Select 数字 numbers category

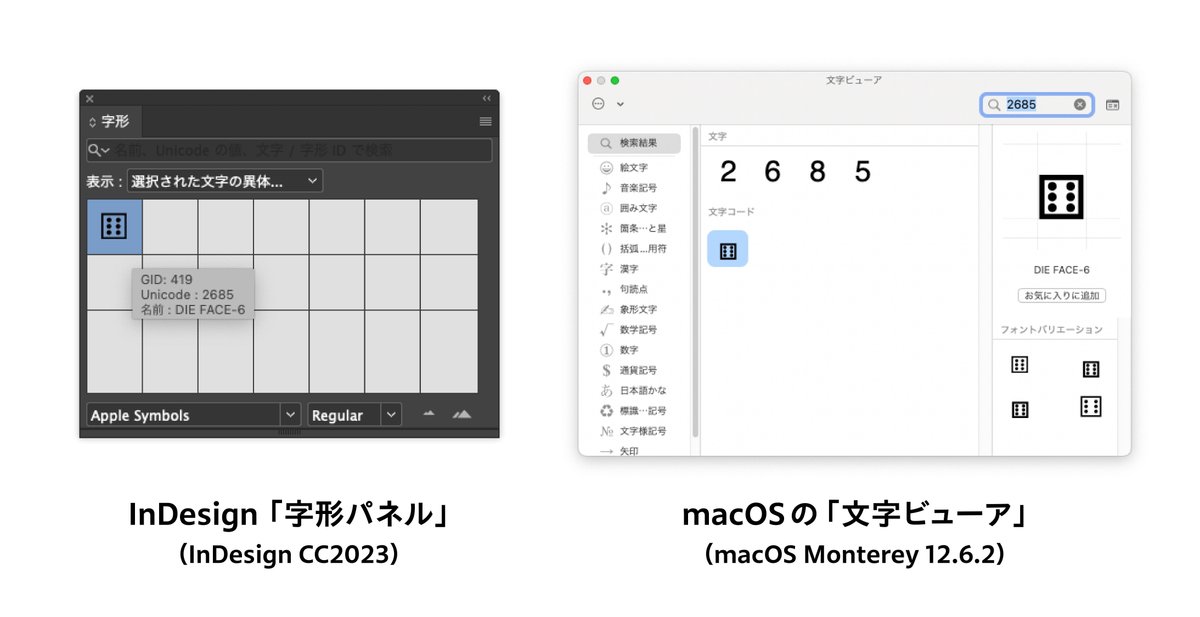[634, 350]
